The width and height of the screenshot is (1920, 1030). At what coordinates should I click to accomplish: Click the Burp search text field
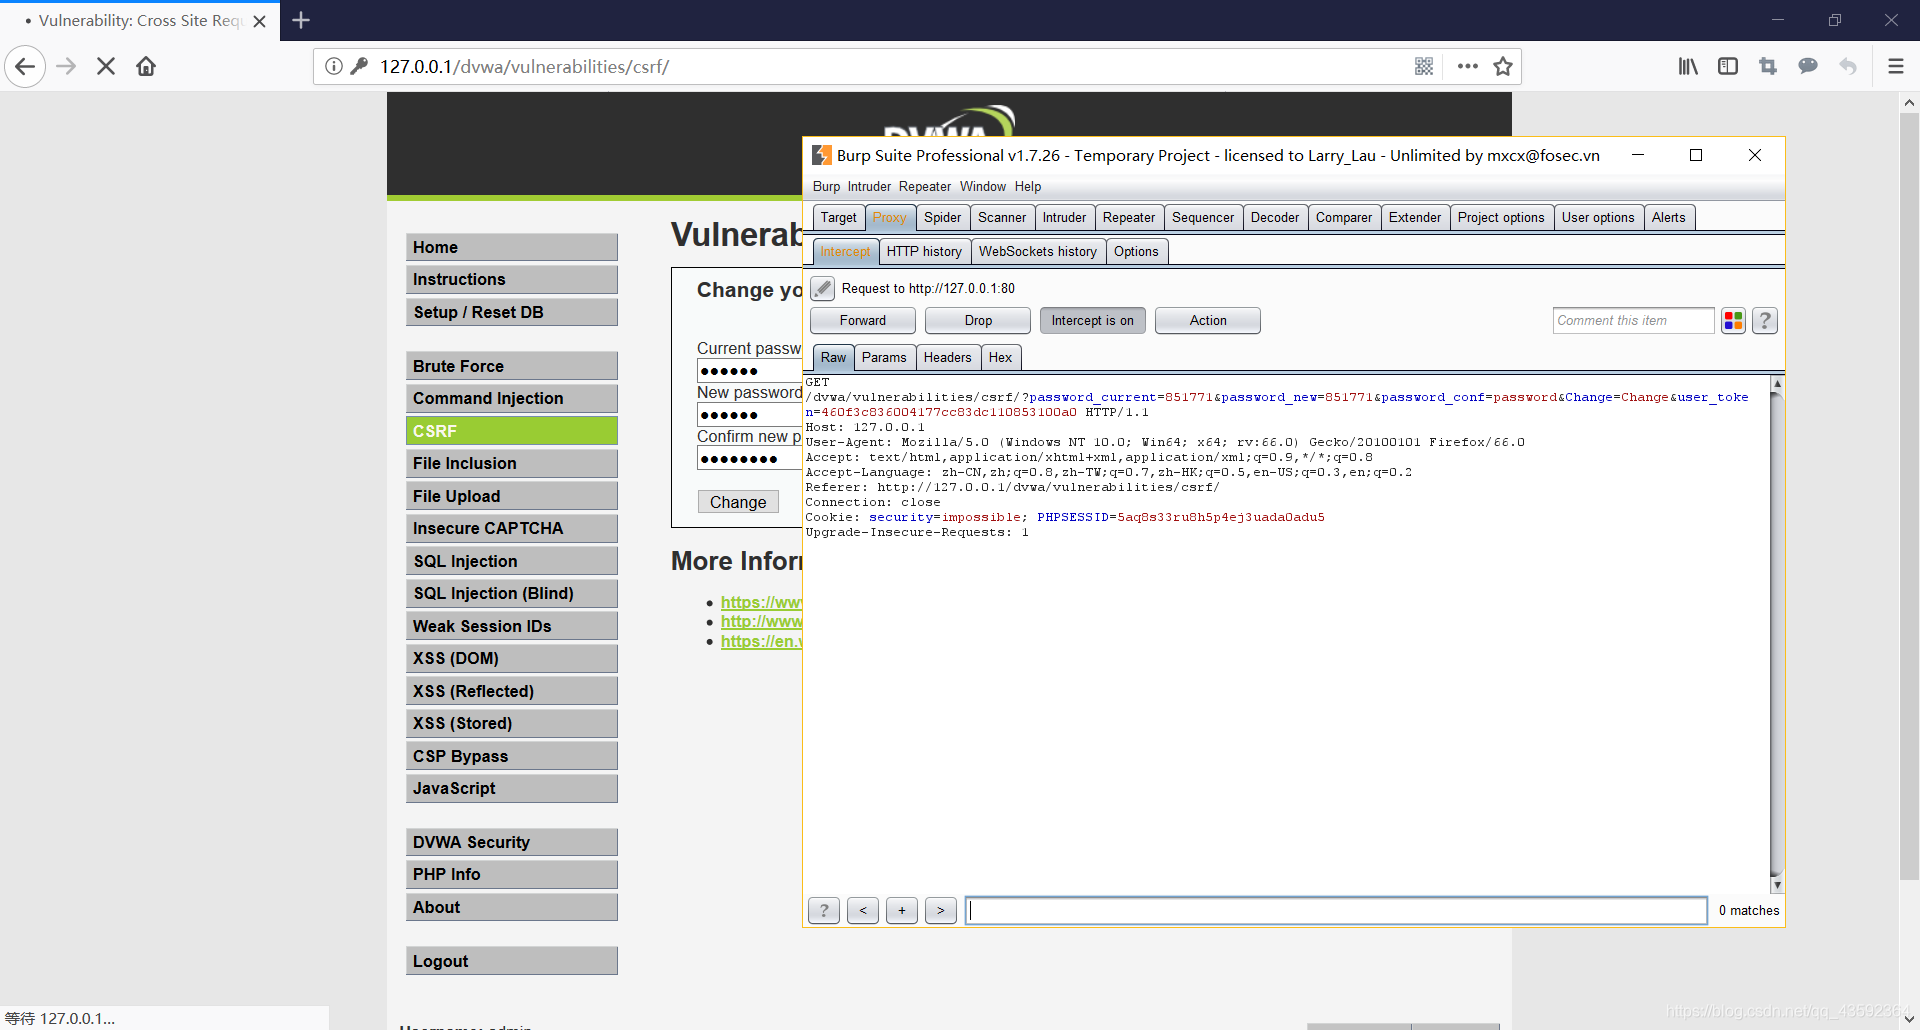(1336, 910)
